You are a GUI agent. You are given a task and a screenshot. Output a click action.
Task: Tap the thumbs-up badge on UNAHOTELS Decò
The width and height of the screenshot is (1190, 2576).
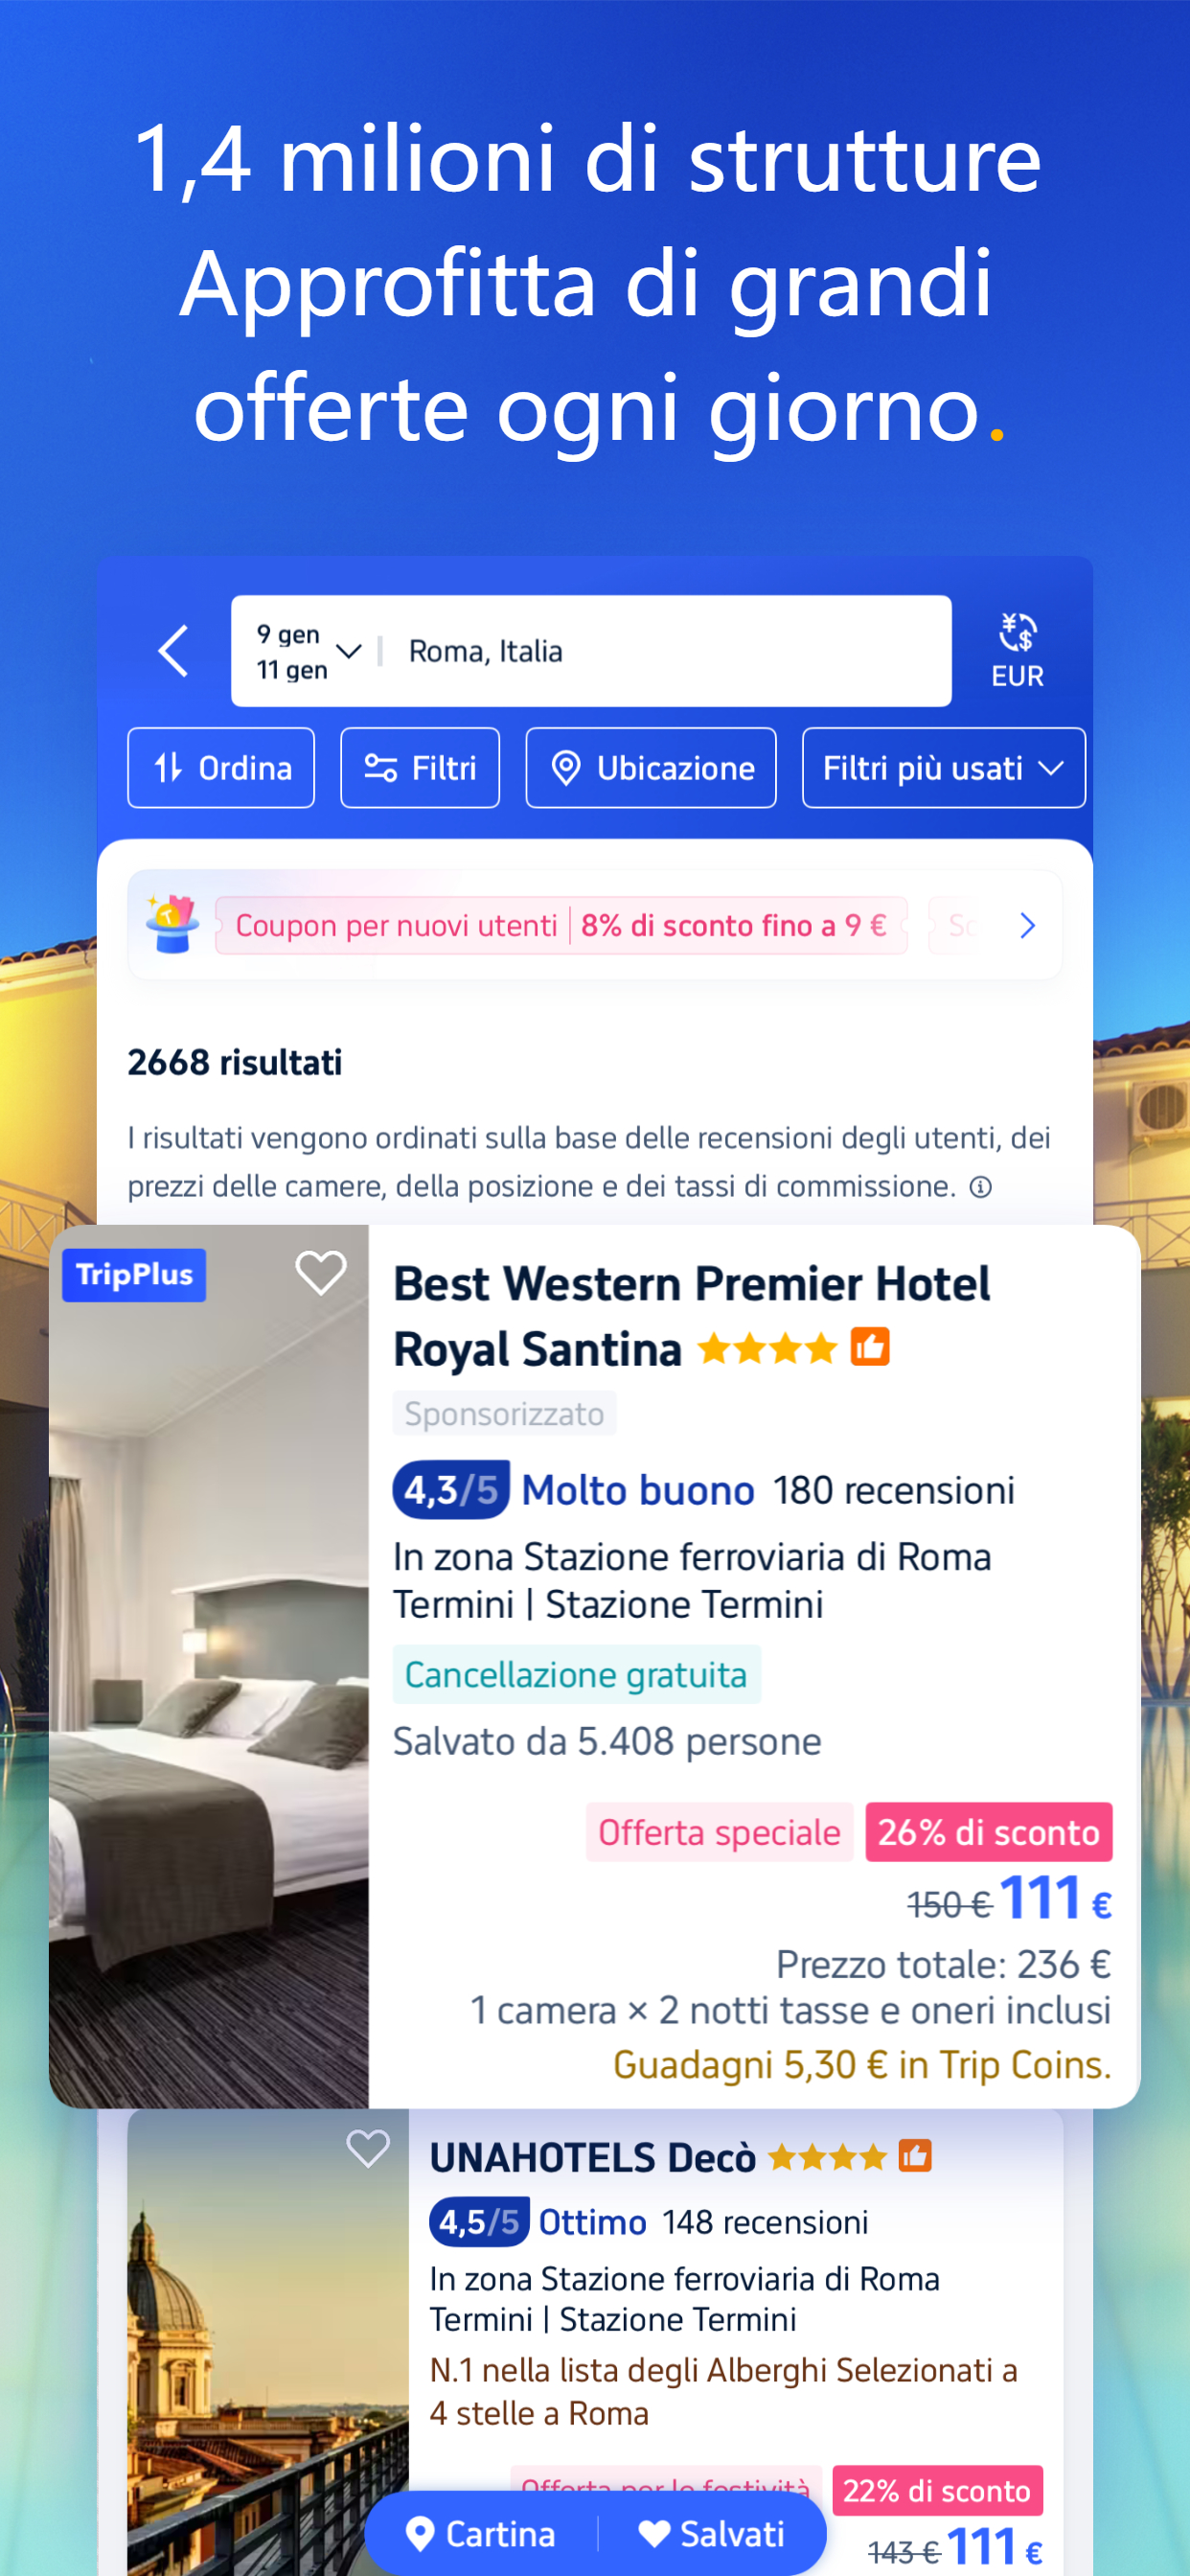pos(915,2155)
